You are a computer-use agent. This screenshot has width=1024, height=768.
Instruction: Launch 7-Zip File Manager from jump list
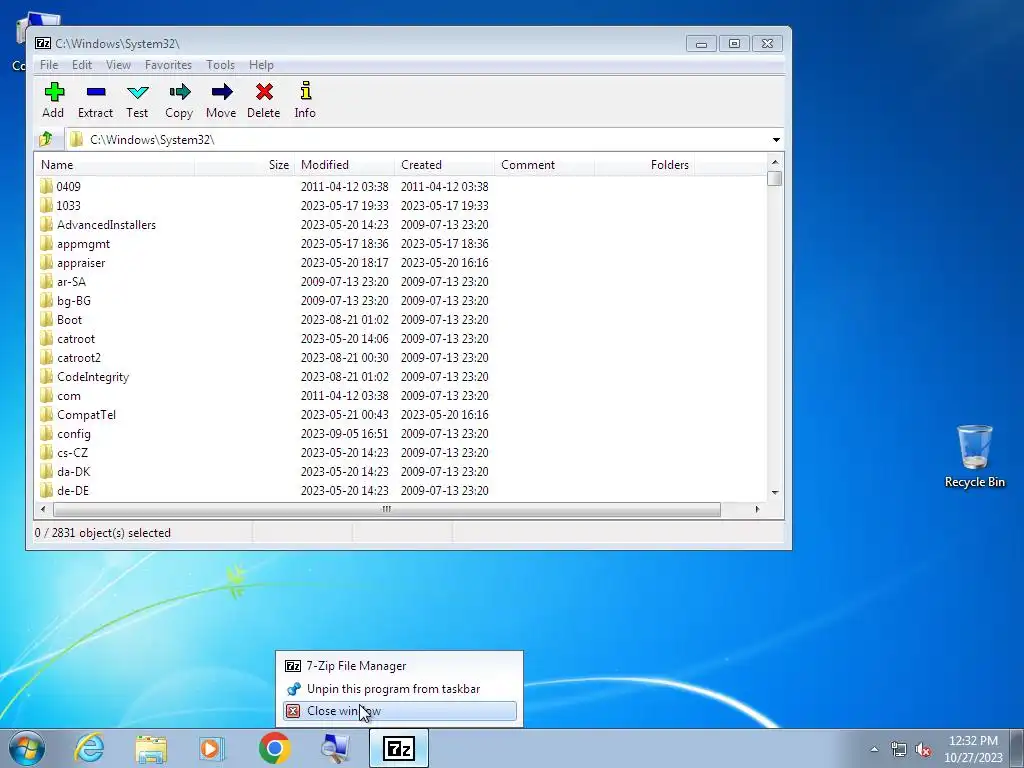(400, 665)
